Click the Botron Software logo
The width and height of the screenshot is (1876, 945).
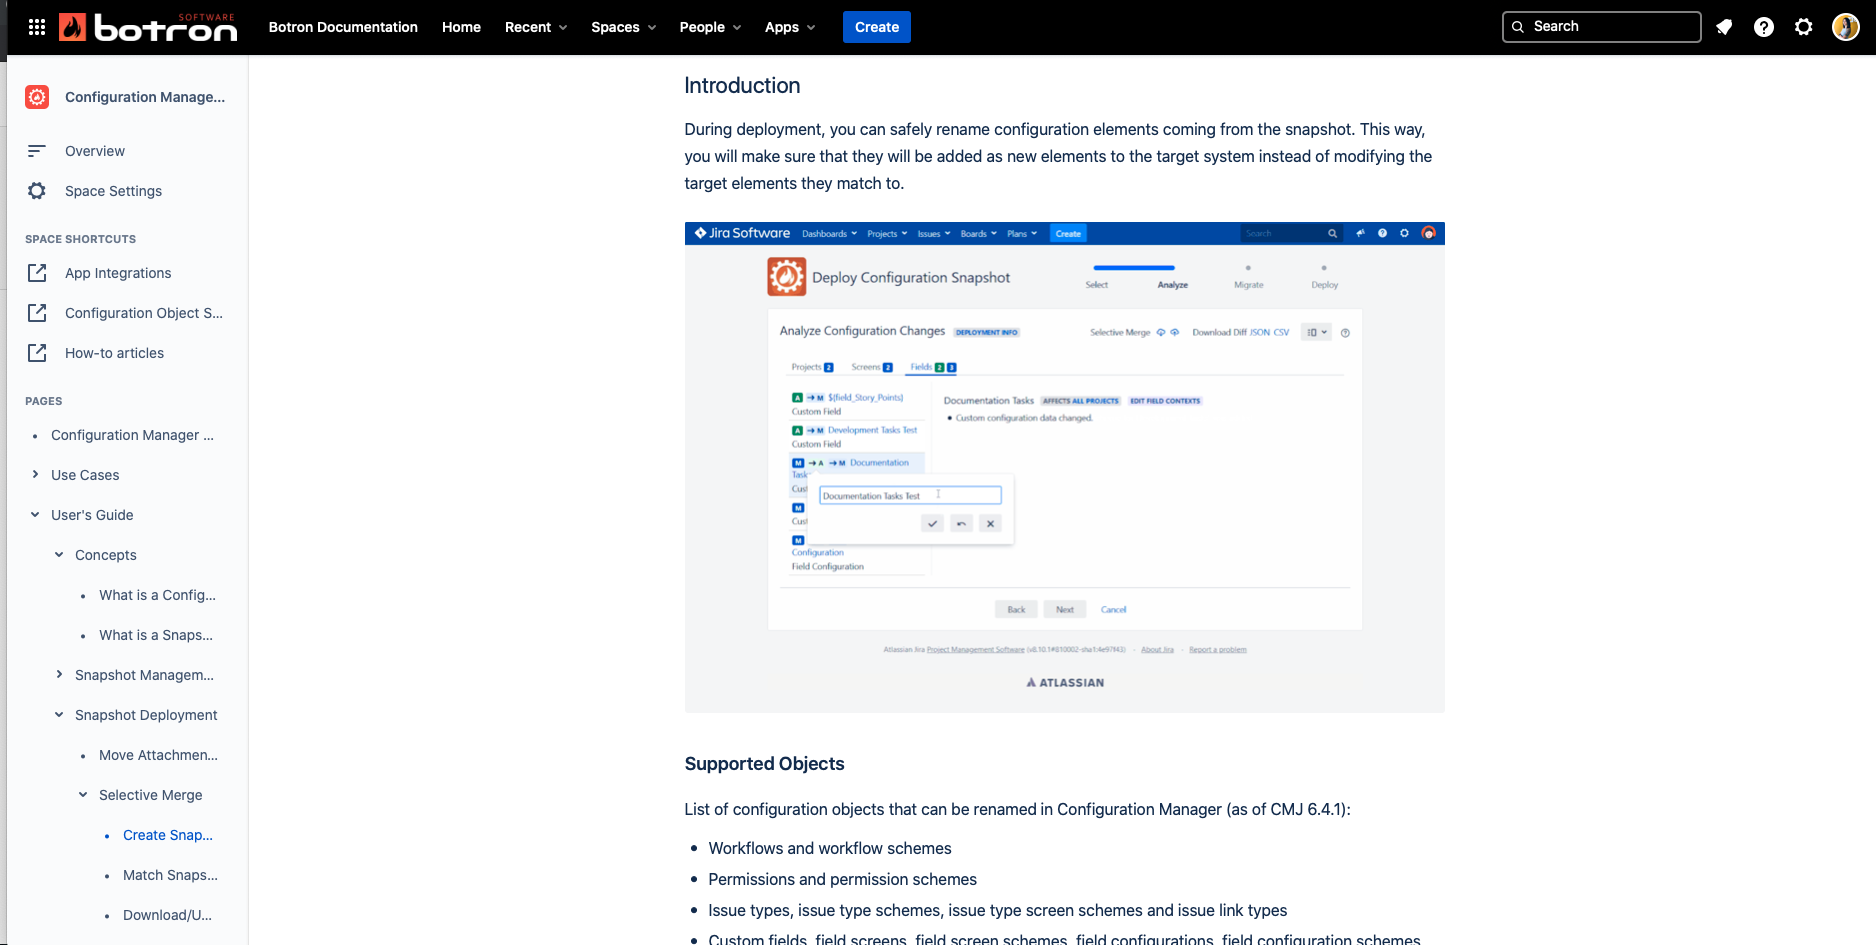pos(148,27)
